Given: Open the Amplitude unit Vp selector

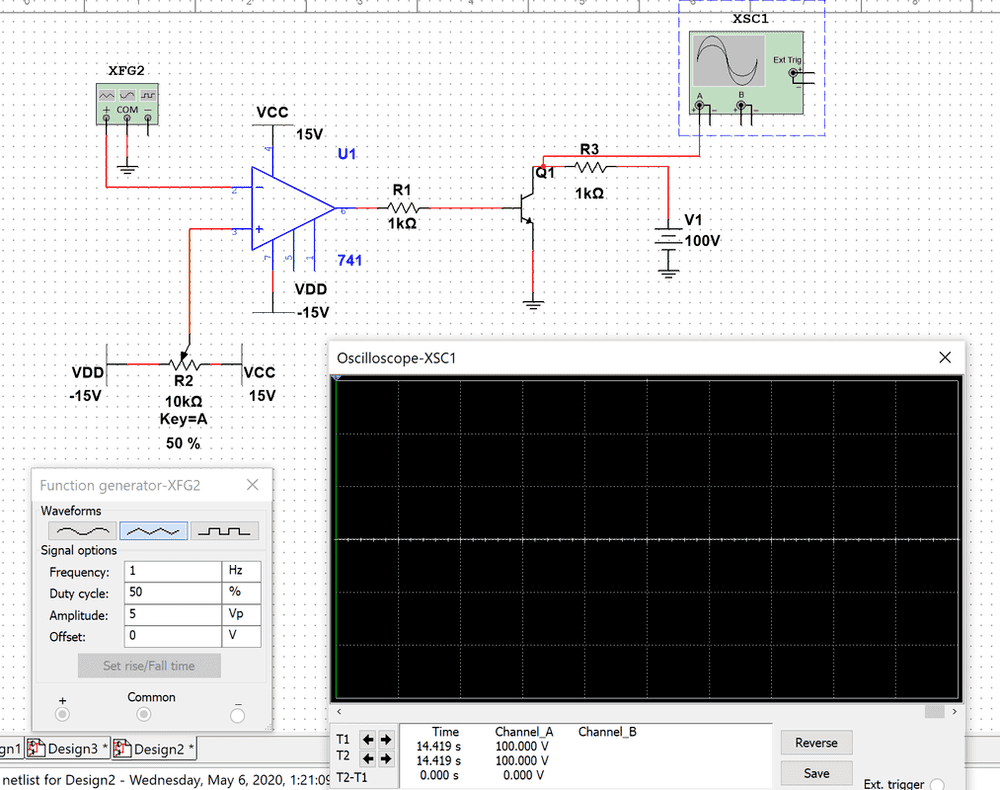Looking at the screenshot, I should click(x=241, y=615).
